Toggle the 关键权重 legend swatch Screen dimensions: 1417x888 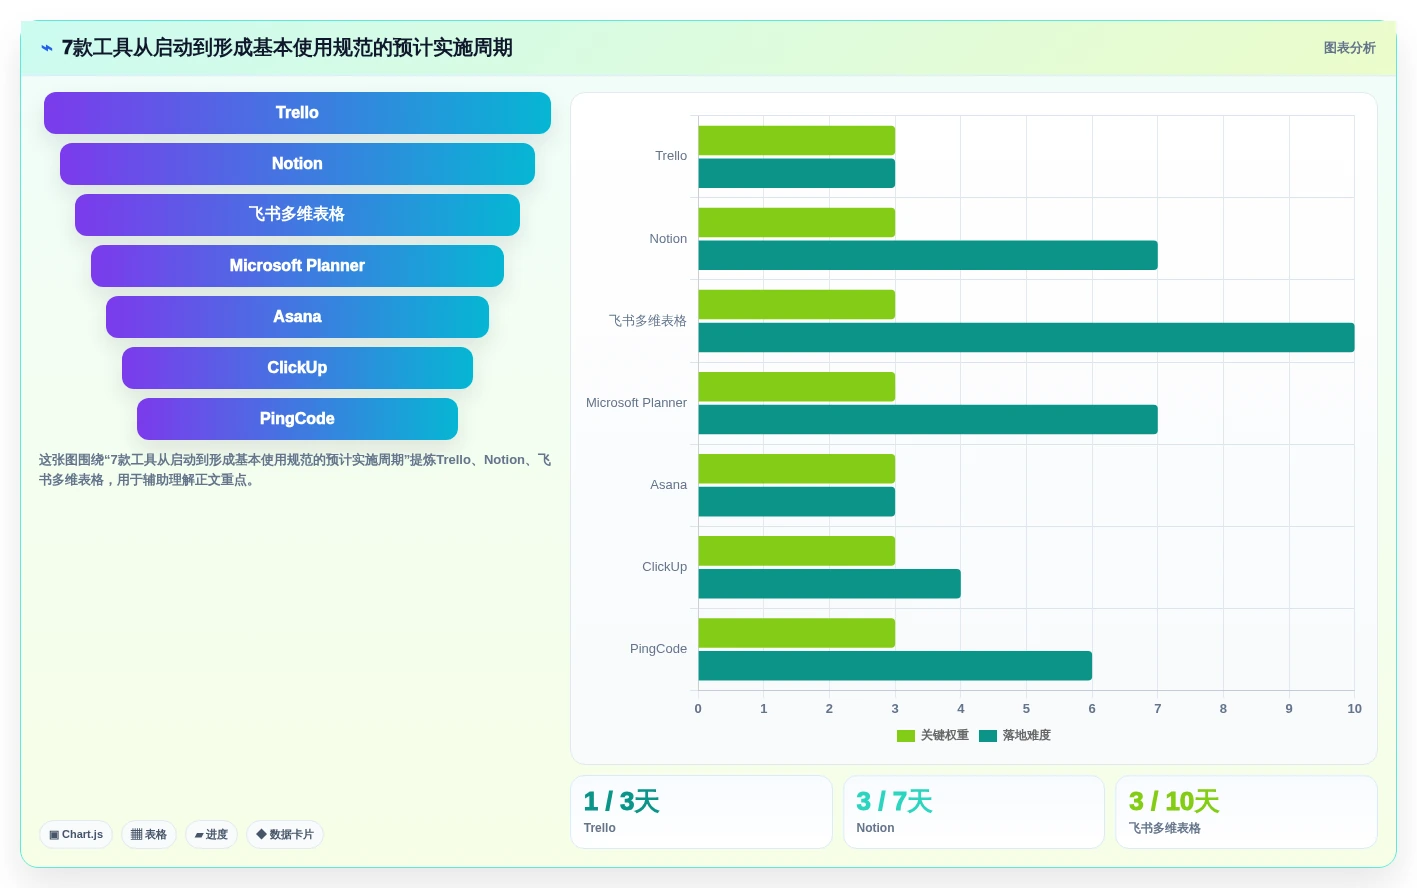tap(906, 736)
